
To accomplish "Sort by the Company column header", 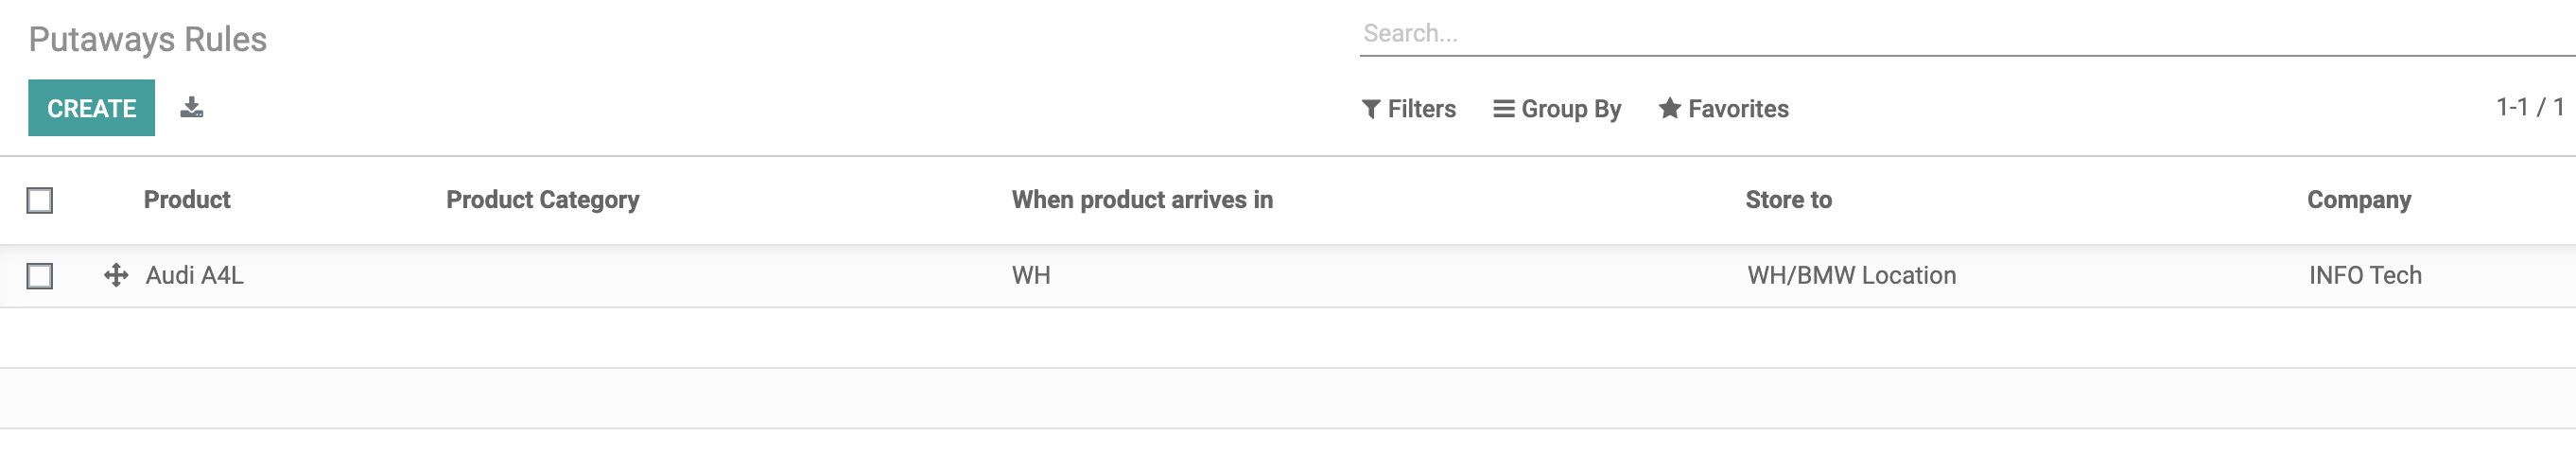I will [2358, 200].
